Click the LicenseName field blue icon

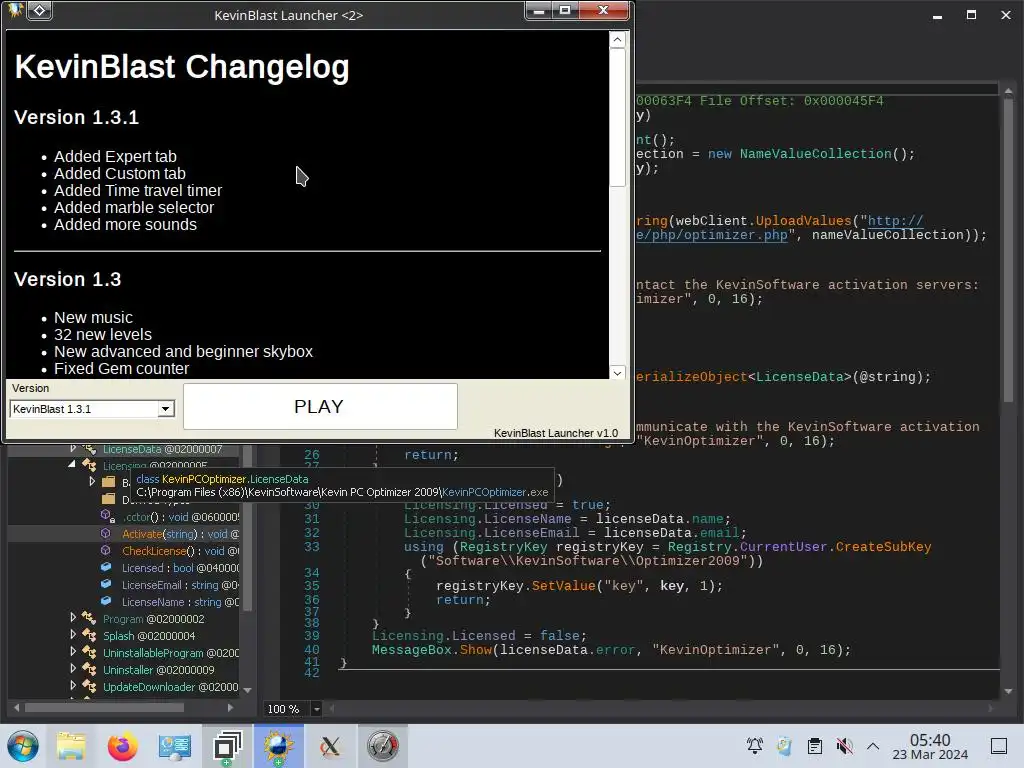(106, 601)
